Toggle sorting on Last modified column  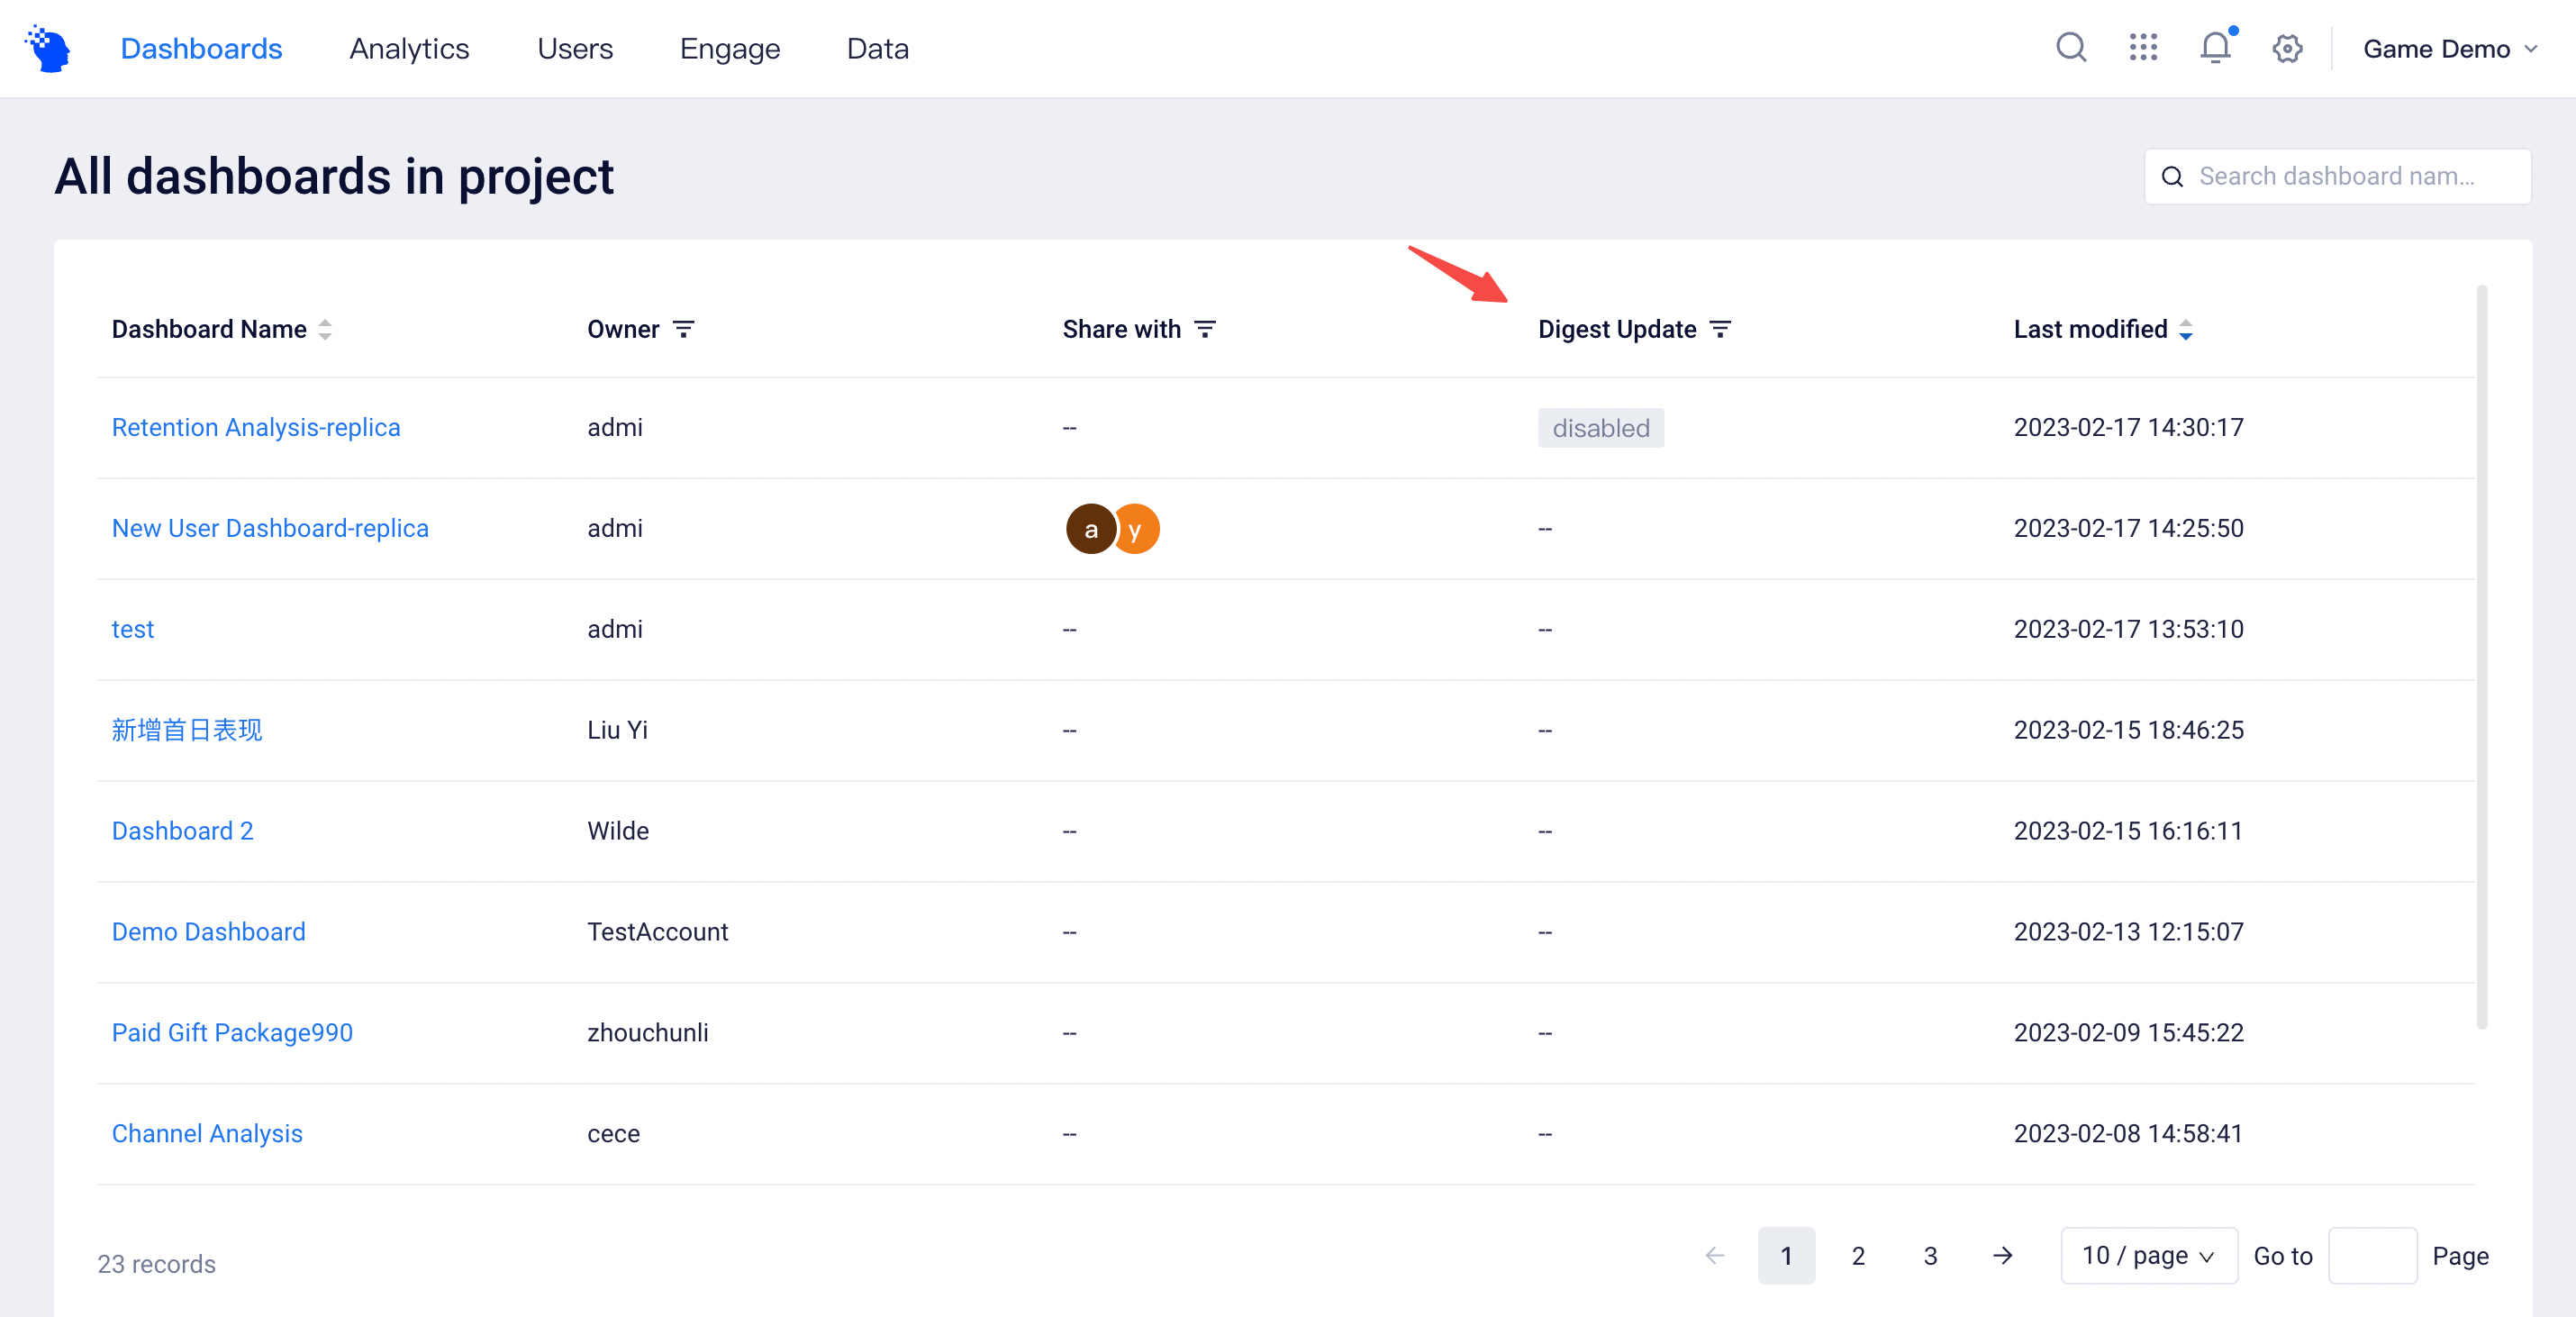tap(2186, 328)
